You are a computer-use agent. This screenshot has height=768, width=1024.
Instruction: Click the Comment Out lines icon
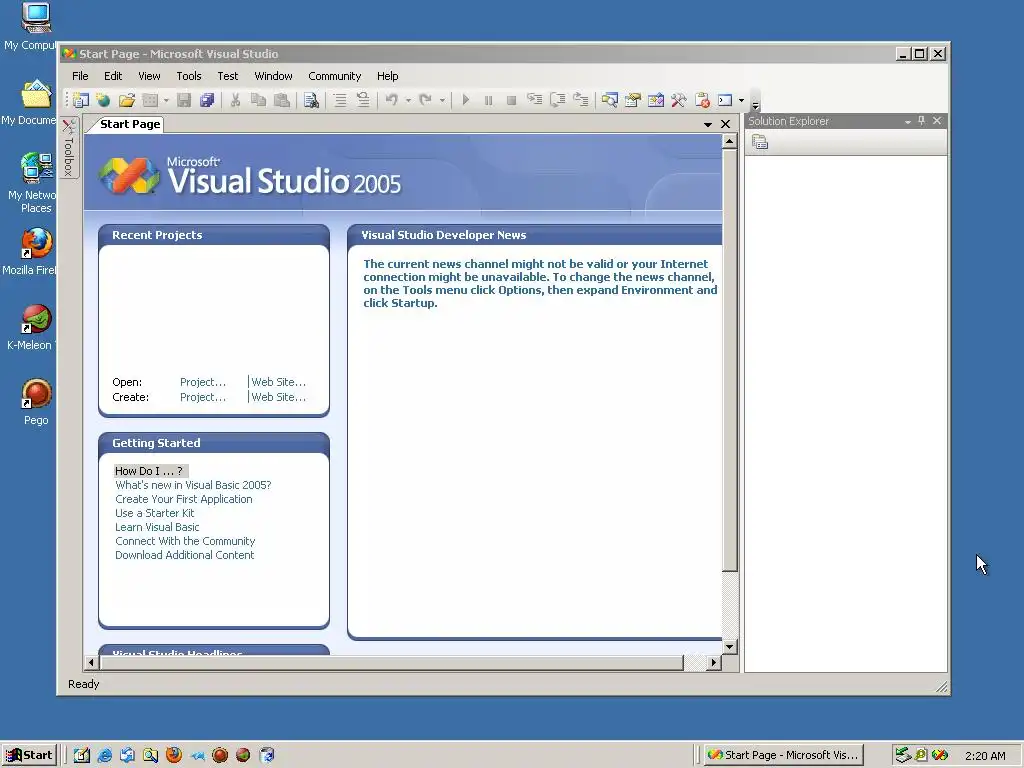click(340, 100)
